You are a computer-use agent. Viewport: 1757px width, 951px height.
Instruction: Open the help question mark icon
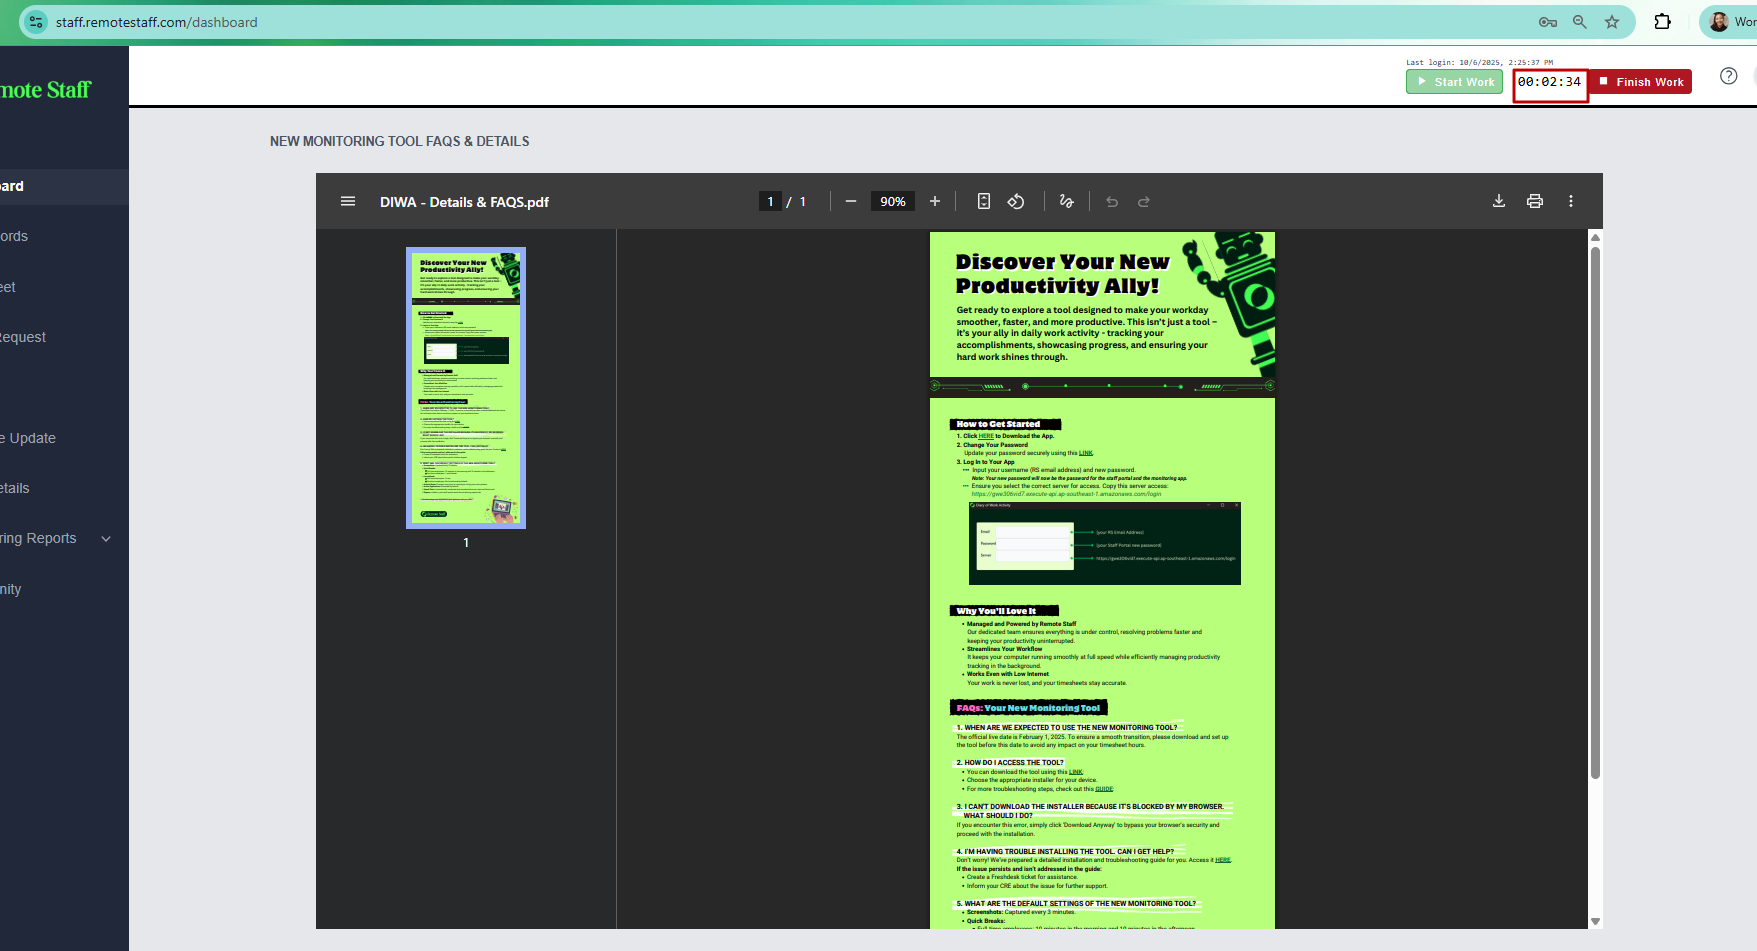(1729, 76)
